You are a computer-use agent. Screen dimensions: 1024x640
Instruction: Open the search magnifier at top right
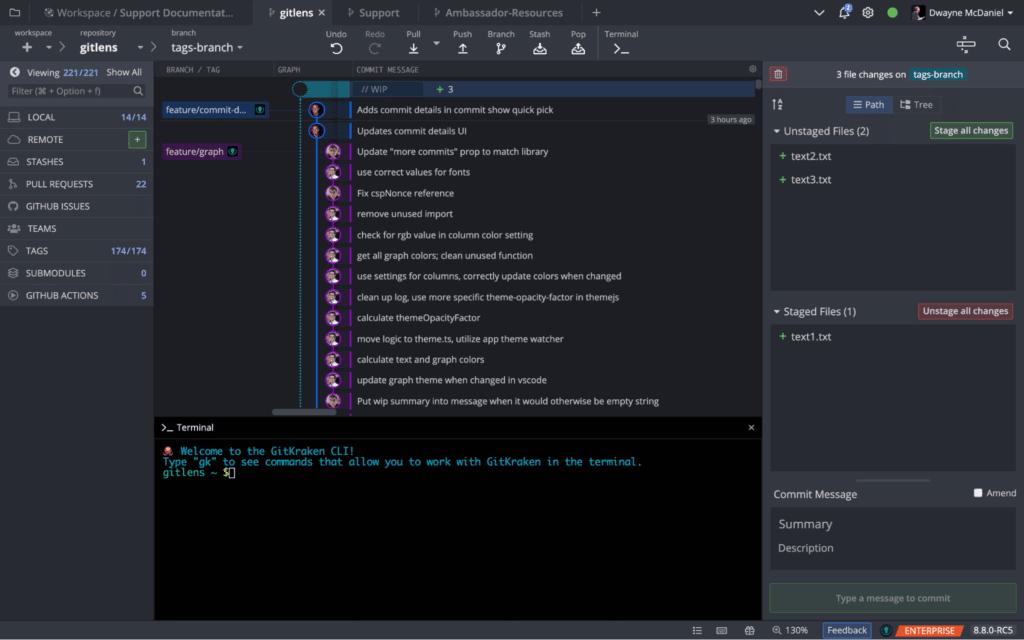pos(1004,44)
